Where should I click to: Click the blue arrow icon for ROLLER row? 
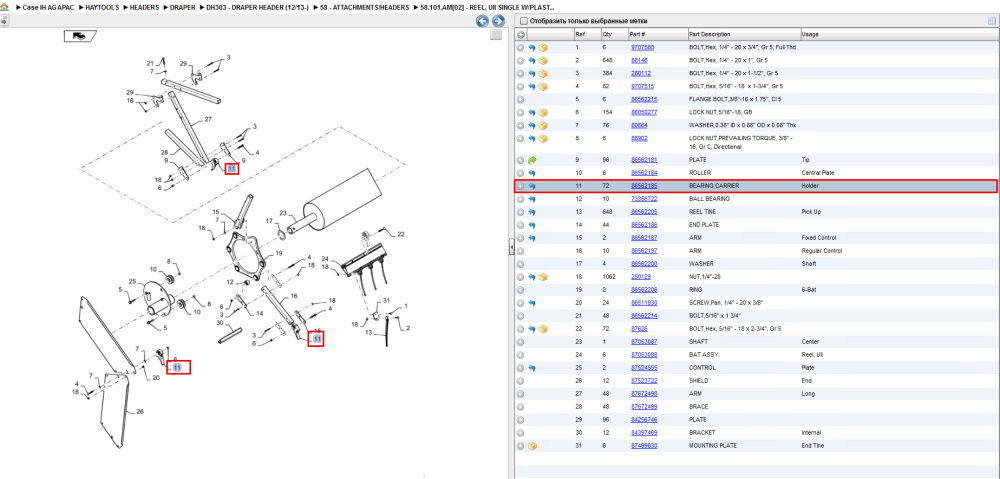[x=531, y=173]
